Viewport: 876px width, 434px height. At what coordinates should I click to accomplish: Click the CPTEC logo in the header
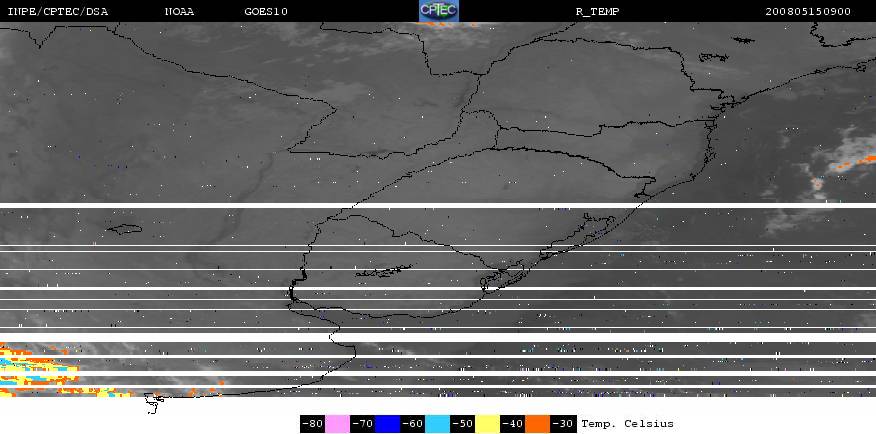439,11
